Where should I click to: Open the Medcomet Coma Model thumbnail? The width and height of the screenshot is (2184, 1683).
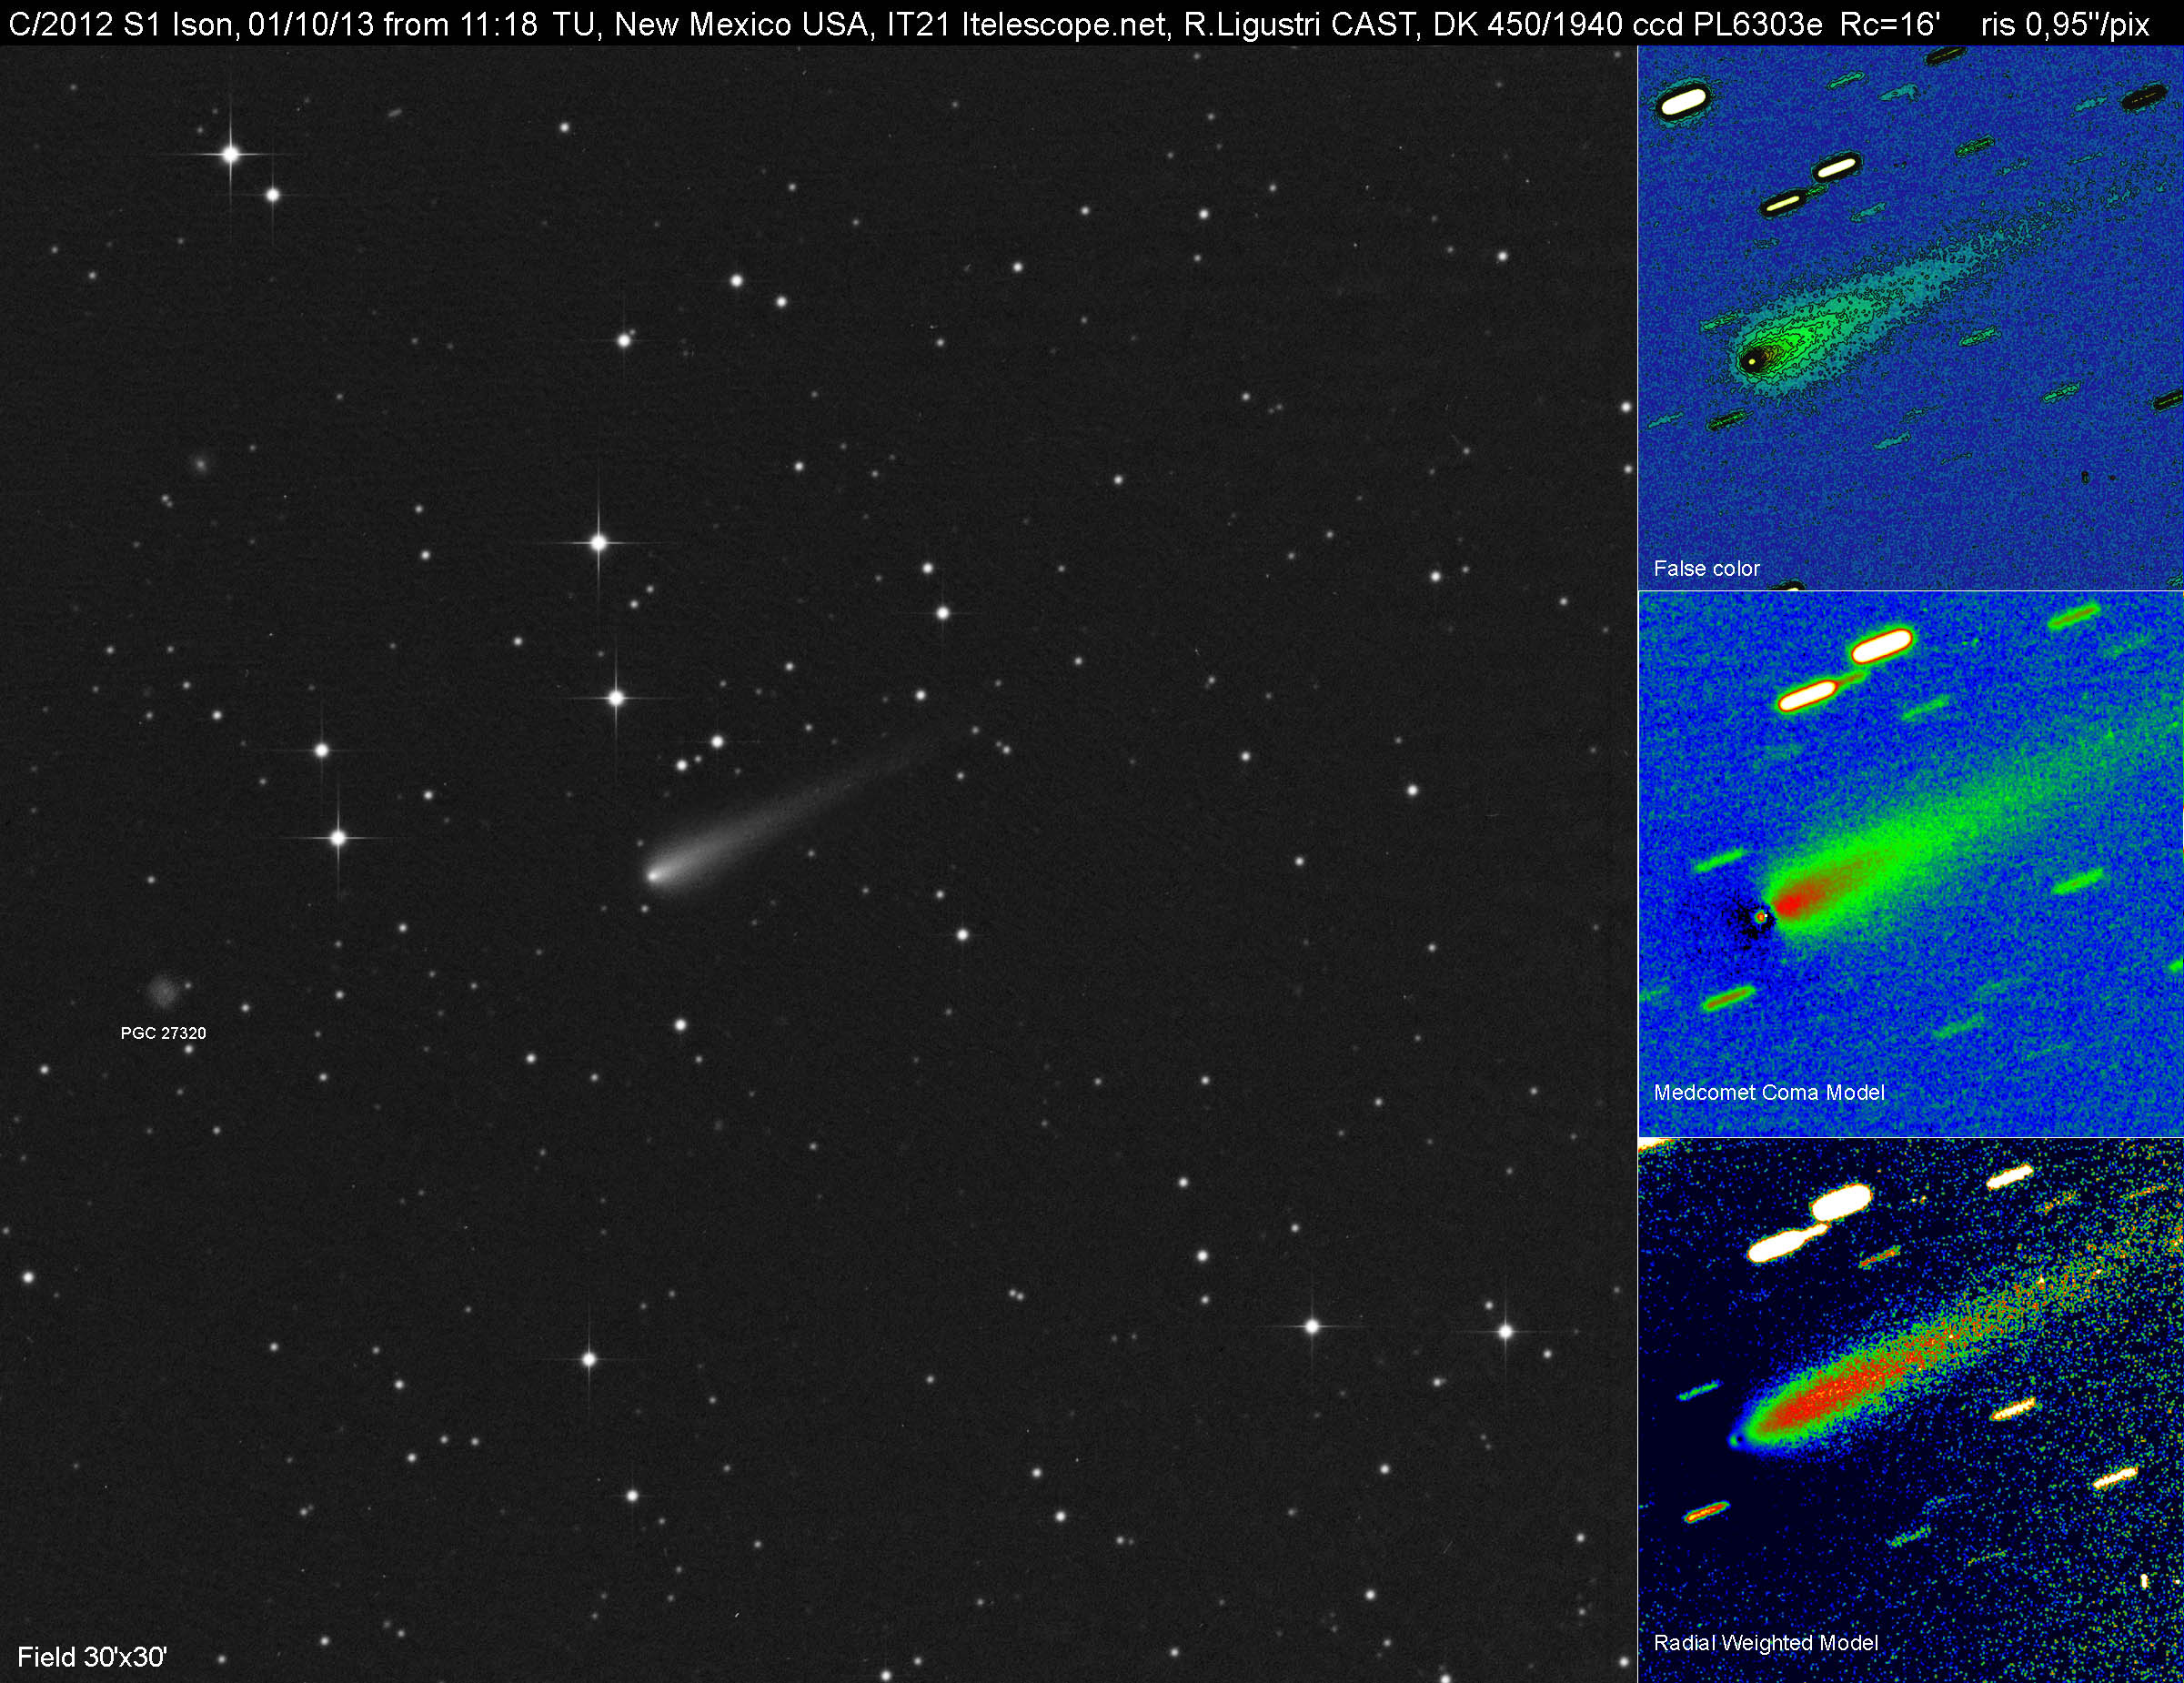[x=1910, y=864]
